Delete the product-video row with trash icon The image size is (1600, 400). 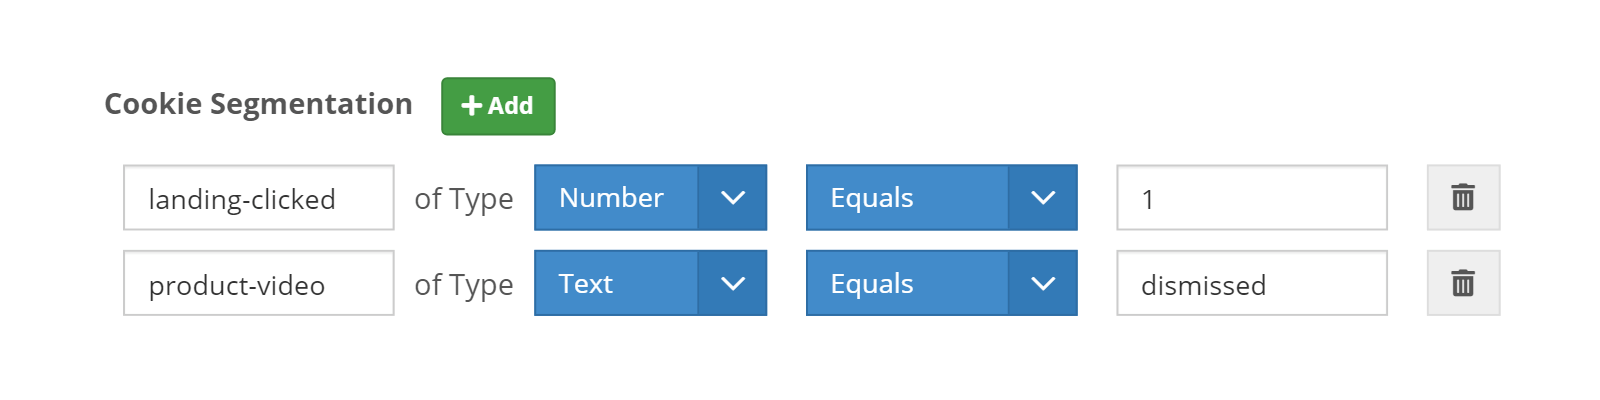1463,283
